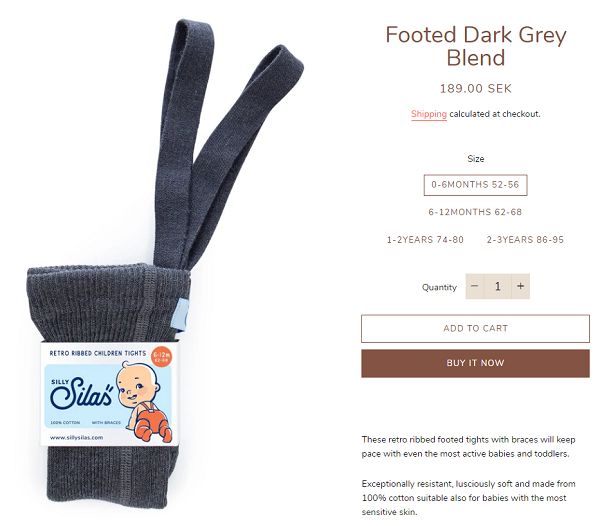Select size 0-6MONTHS 52-56
Viewport: 600px width, 526px height.
[475, 185]
